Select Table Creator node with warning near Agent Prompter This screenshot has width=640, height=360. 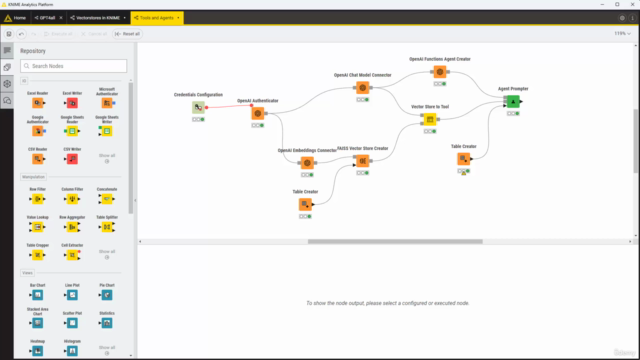pos(463,159)
